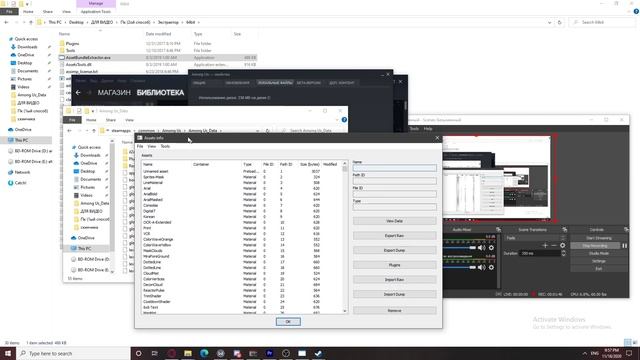Click the Plugins button in Assets info

click(394, 265)
